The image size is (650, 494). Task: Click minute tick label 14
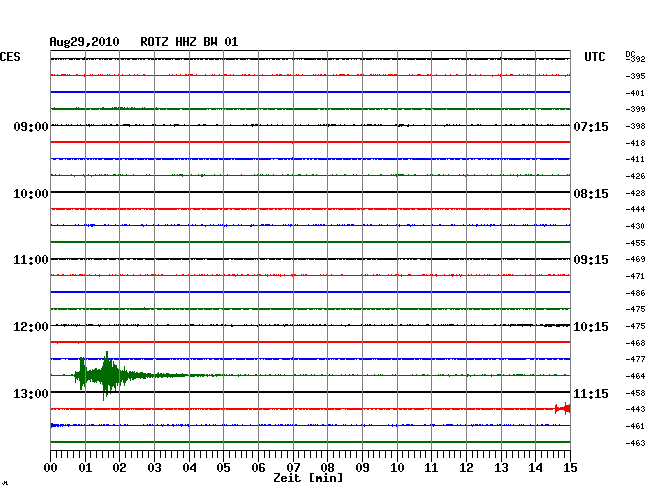click(535, 468)
